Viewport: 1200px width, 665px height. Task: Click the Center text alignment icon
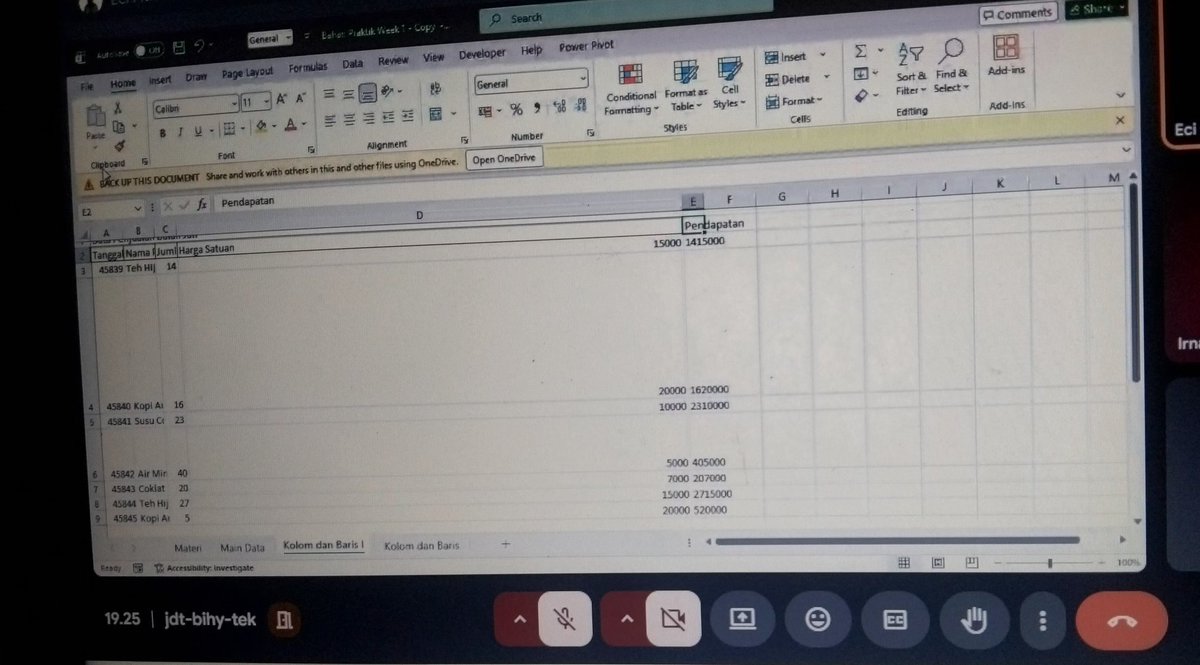point(347,120)
